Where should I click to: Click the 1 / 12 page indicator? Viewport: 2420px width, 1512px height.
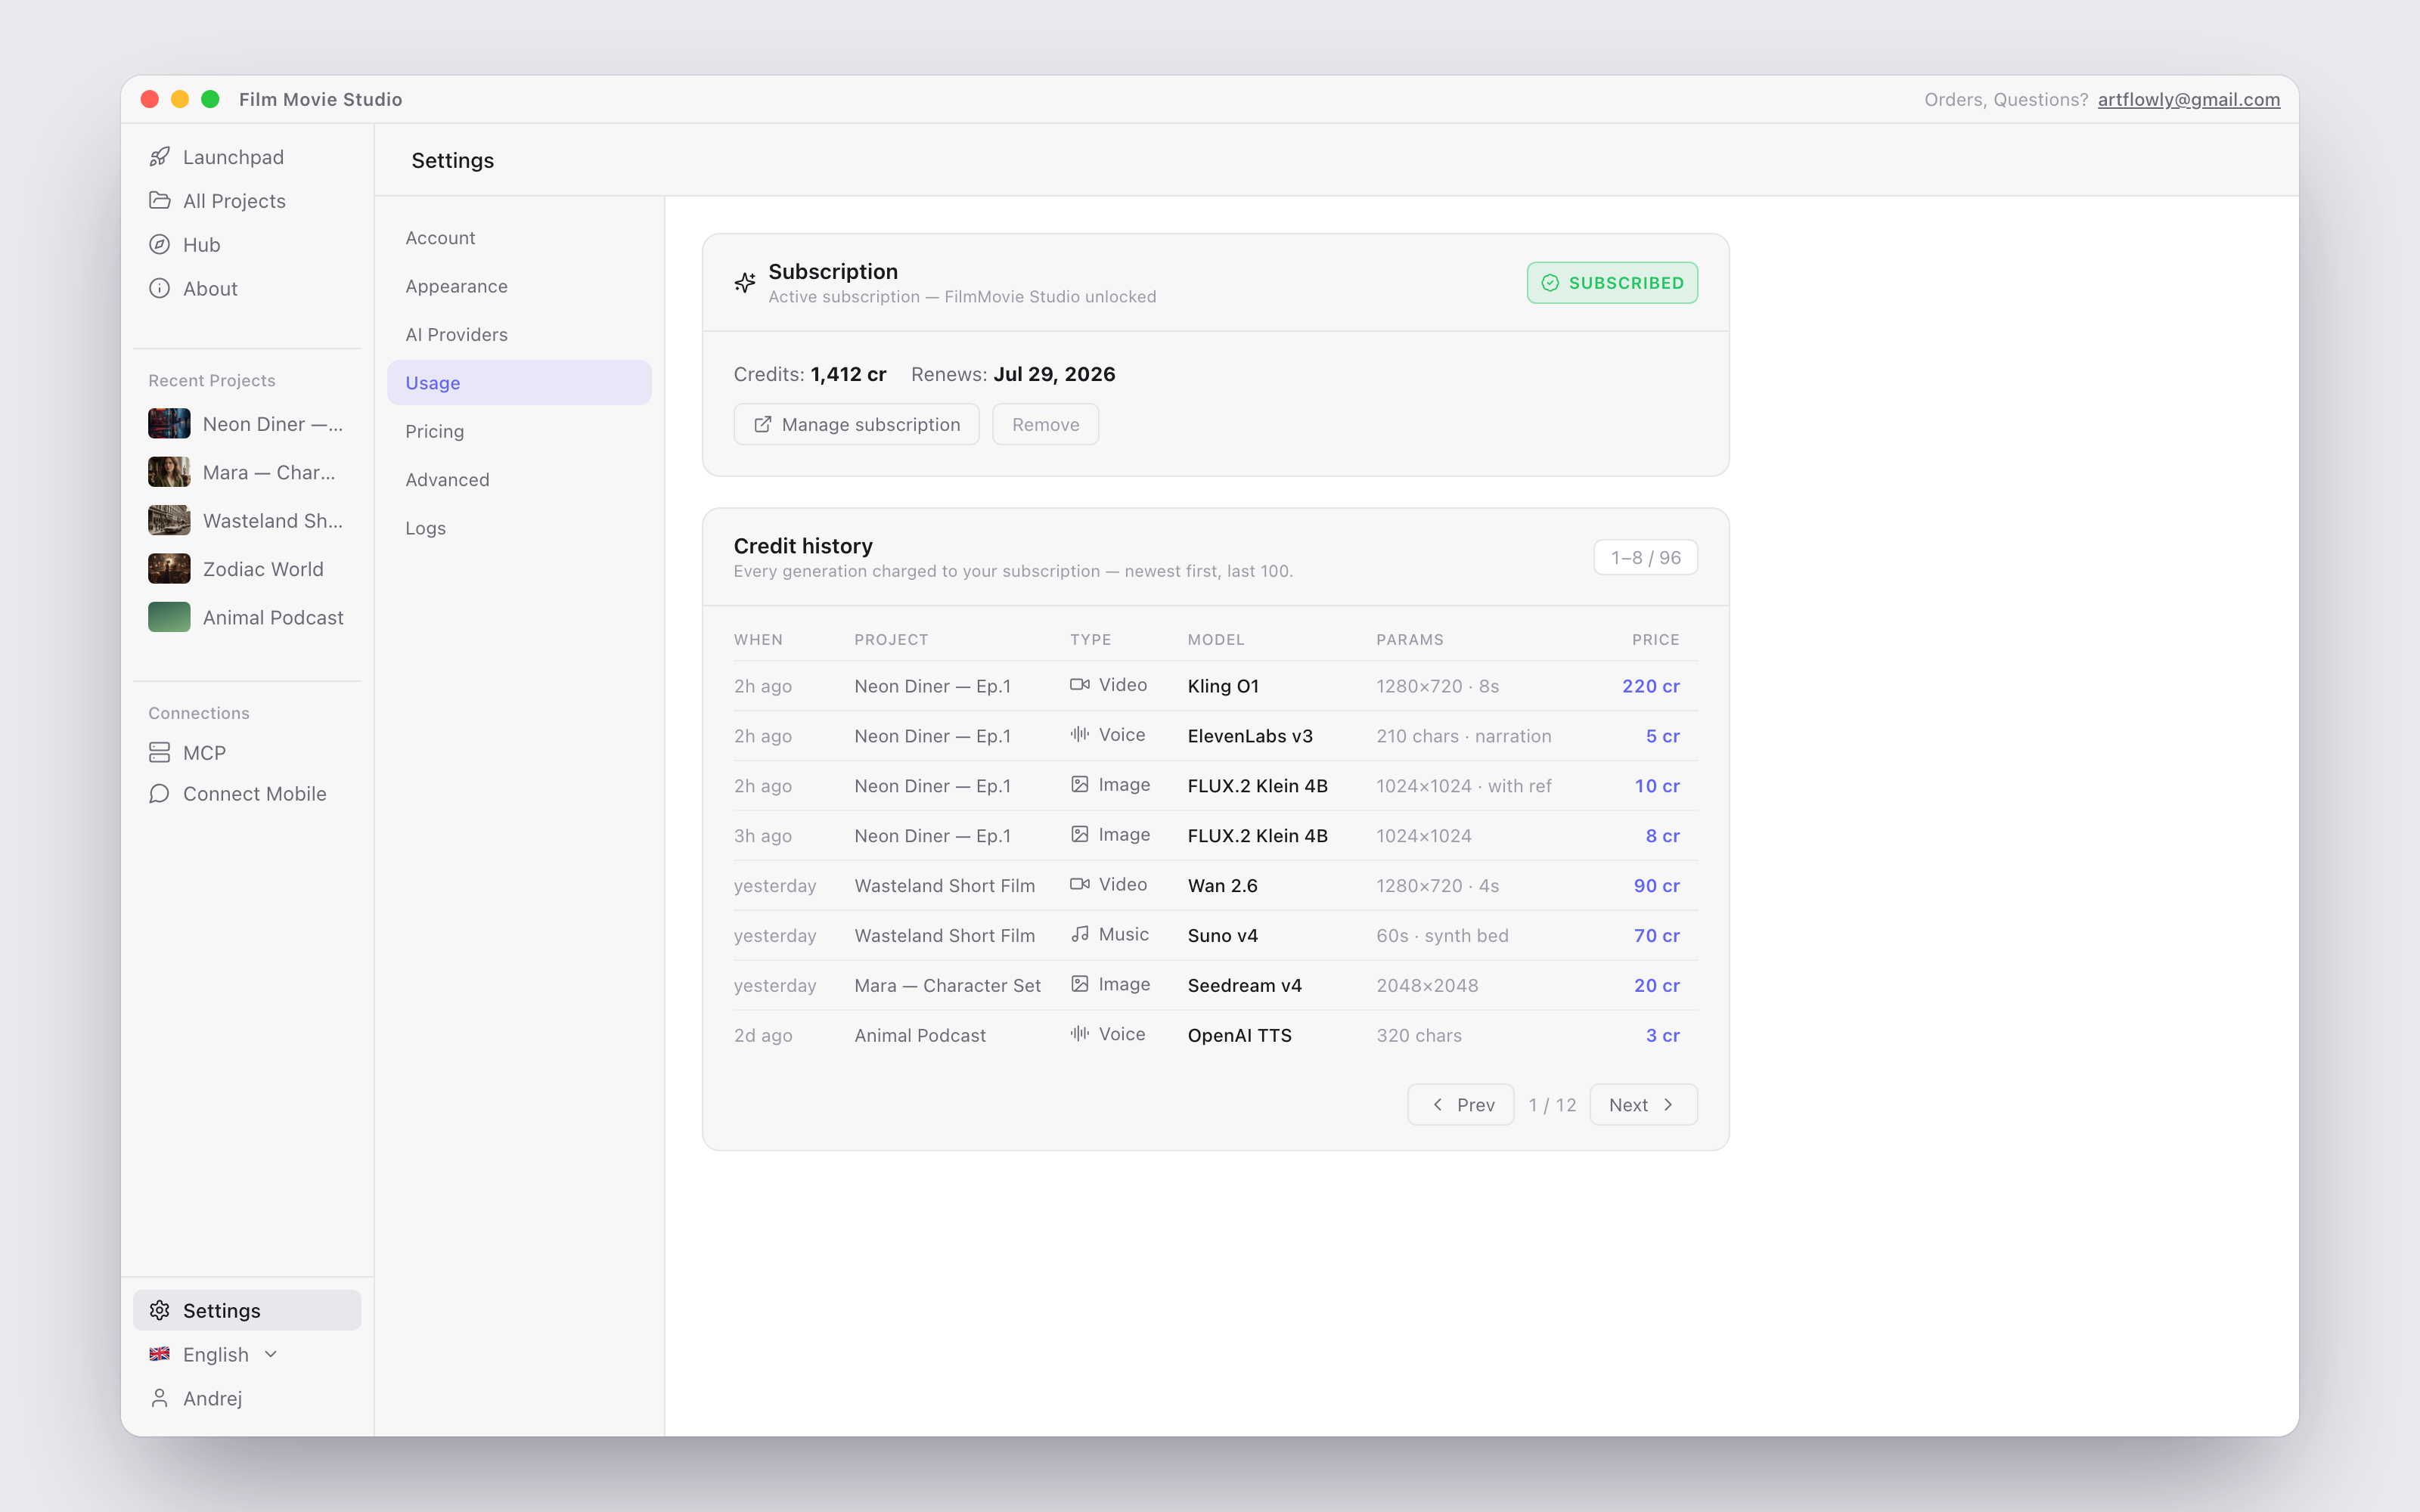tap(1551, 1105)
